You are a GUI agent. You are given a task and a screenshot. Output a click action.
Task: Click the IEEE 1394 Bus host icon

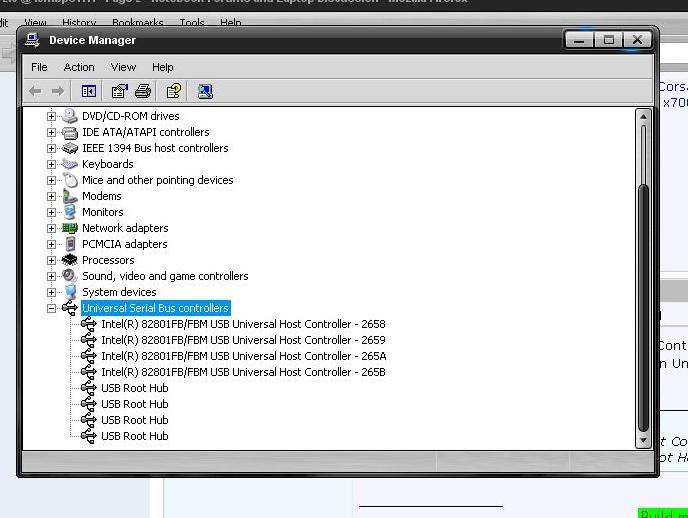click(x=69, y=148)
